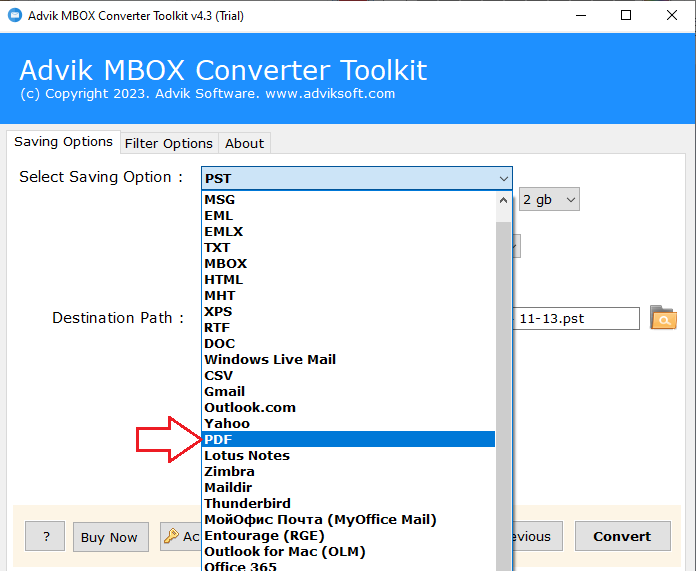Screen dimensions: 696x571
Task: Select TXT format in the list
Action: tap(348, 248)
